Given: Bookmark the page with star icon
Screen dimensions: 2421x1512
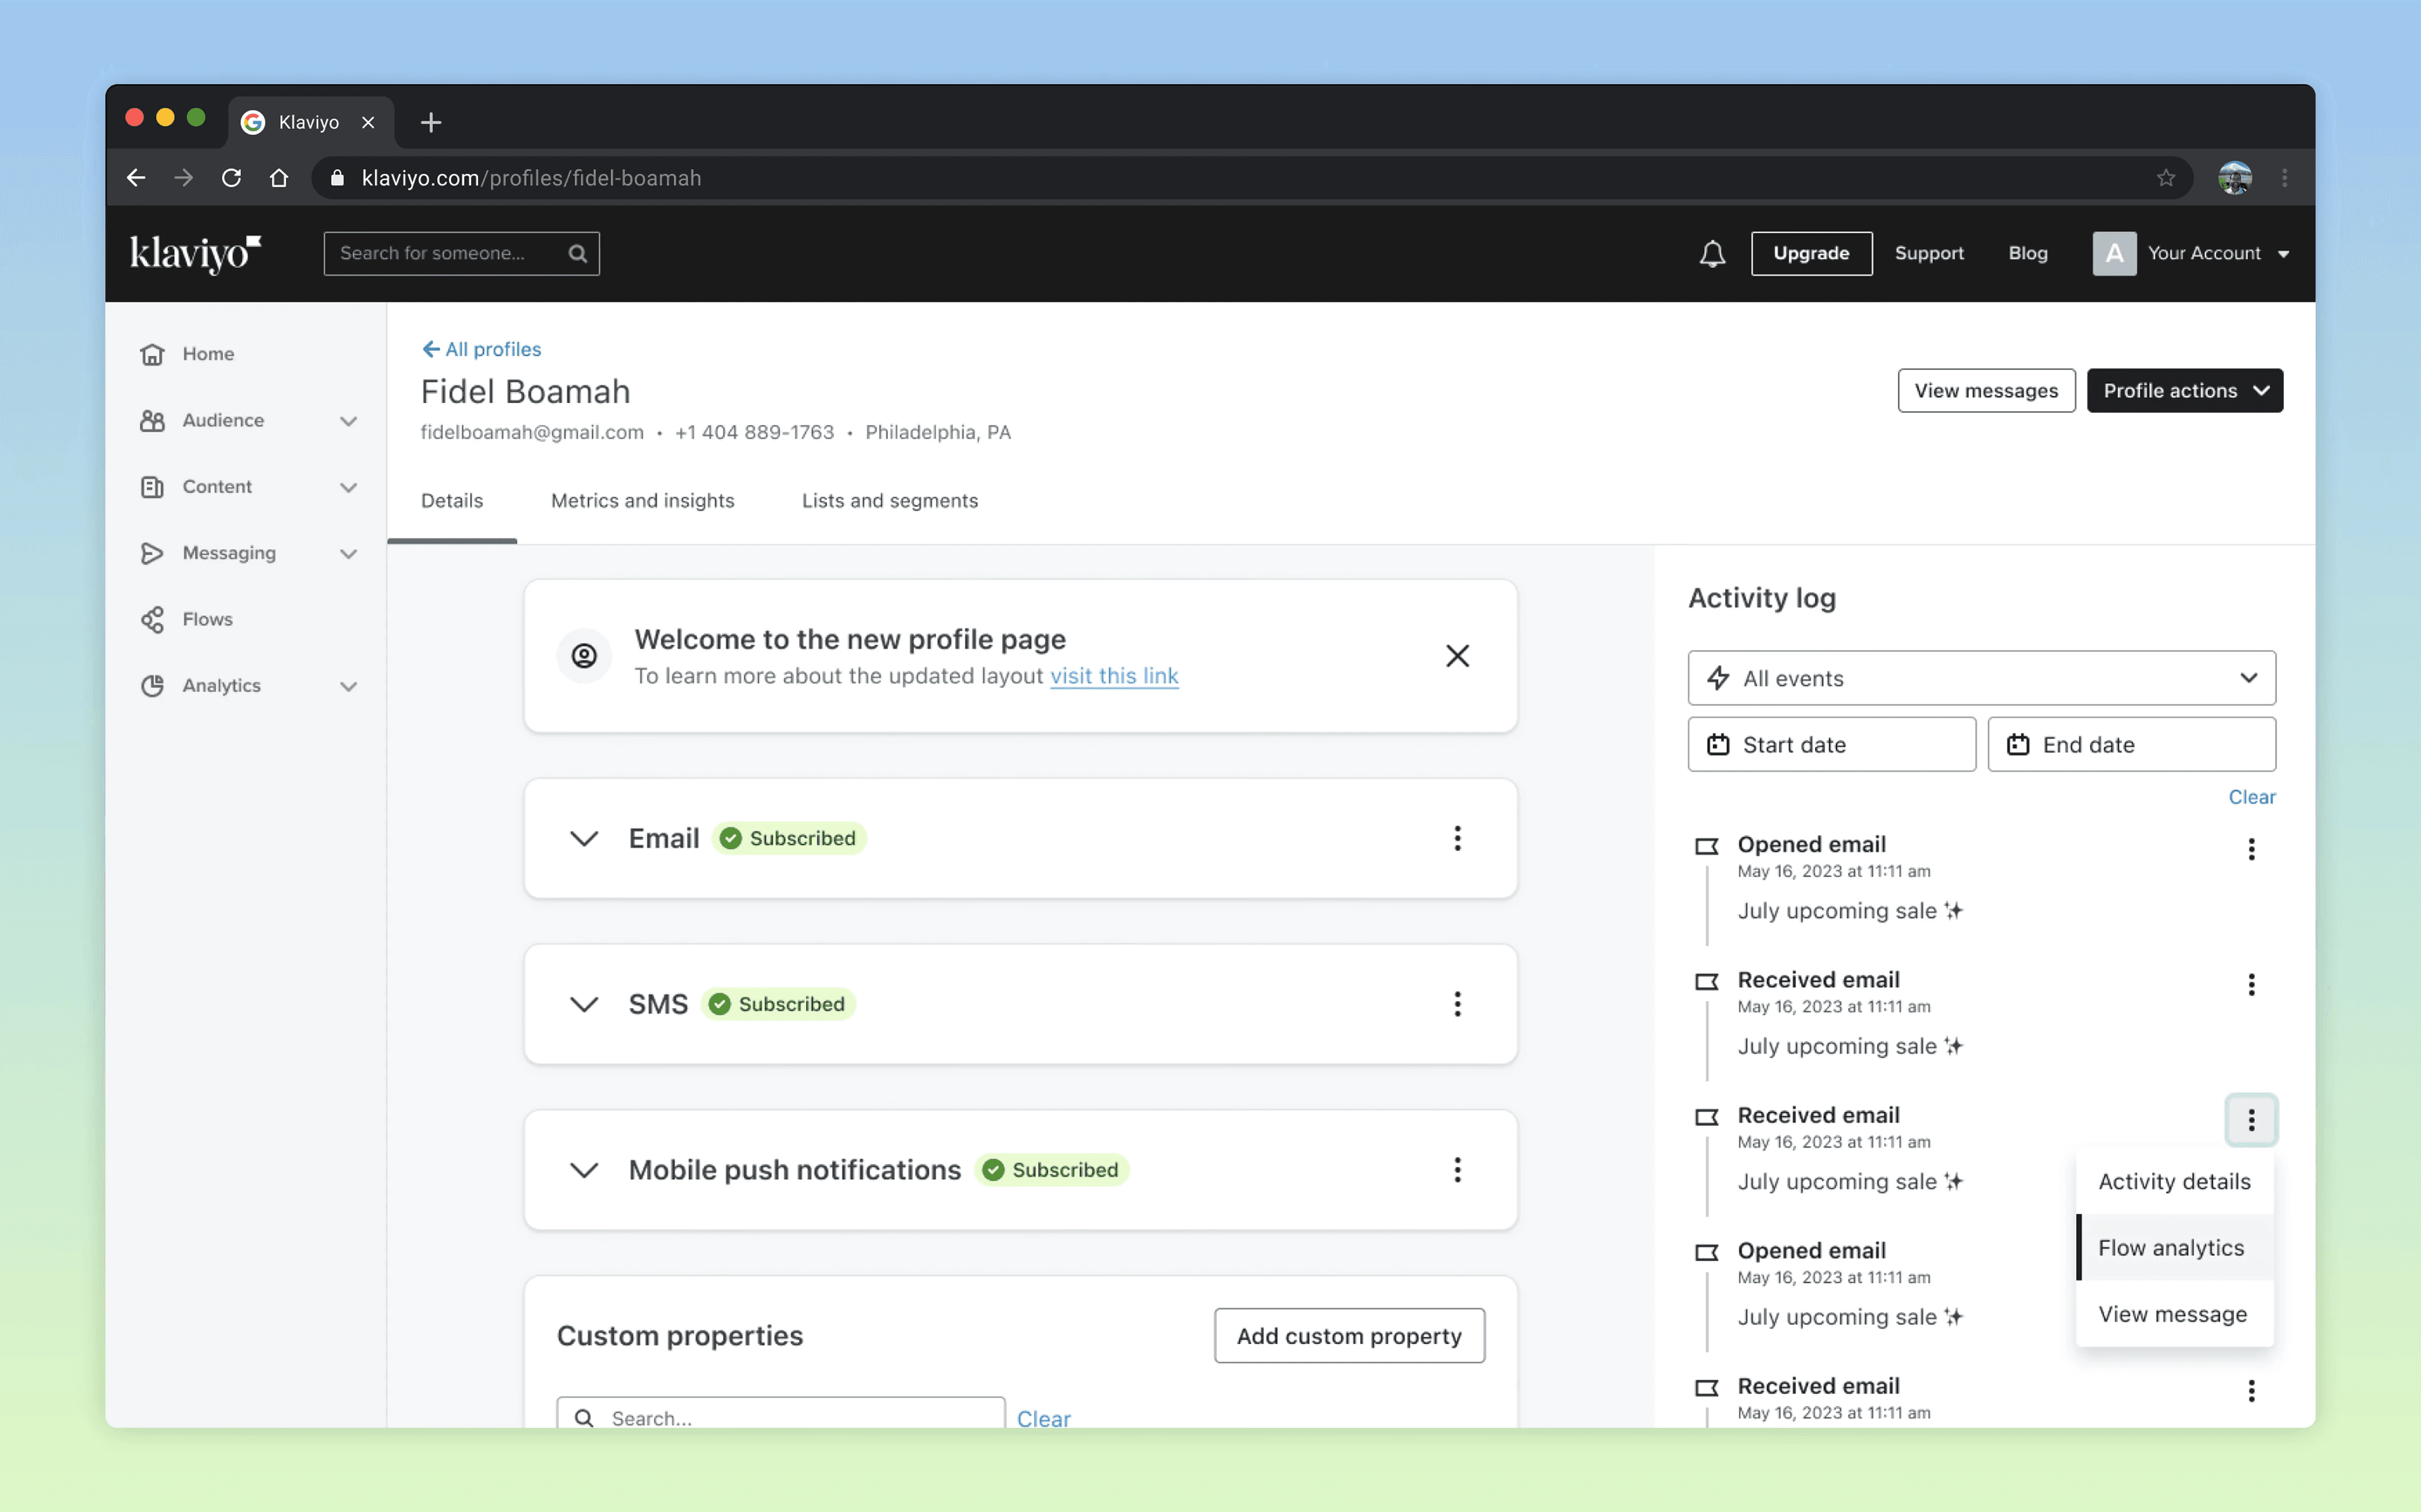Looking at the screenshot, I should pyautogui.click(x=2165, y=178).
